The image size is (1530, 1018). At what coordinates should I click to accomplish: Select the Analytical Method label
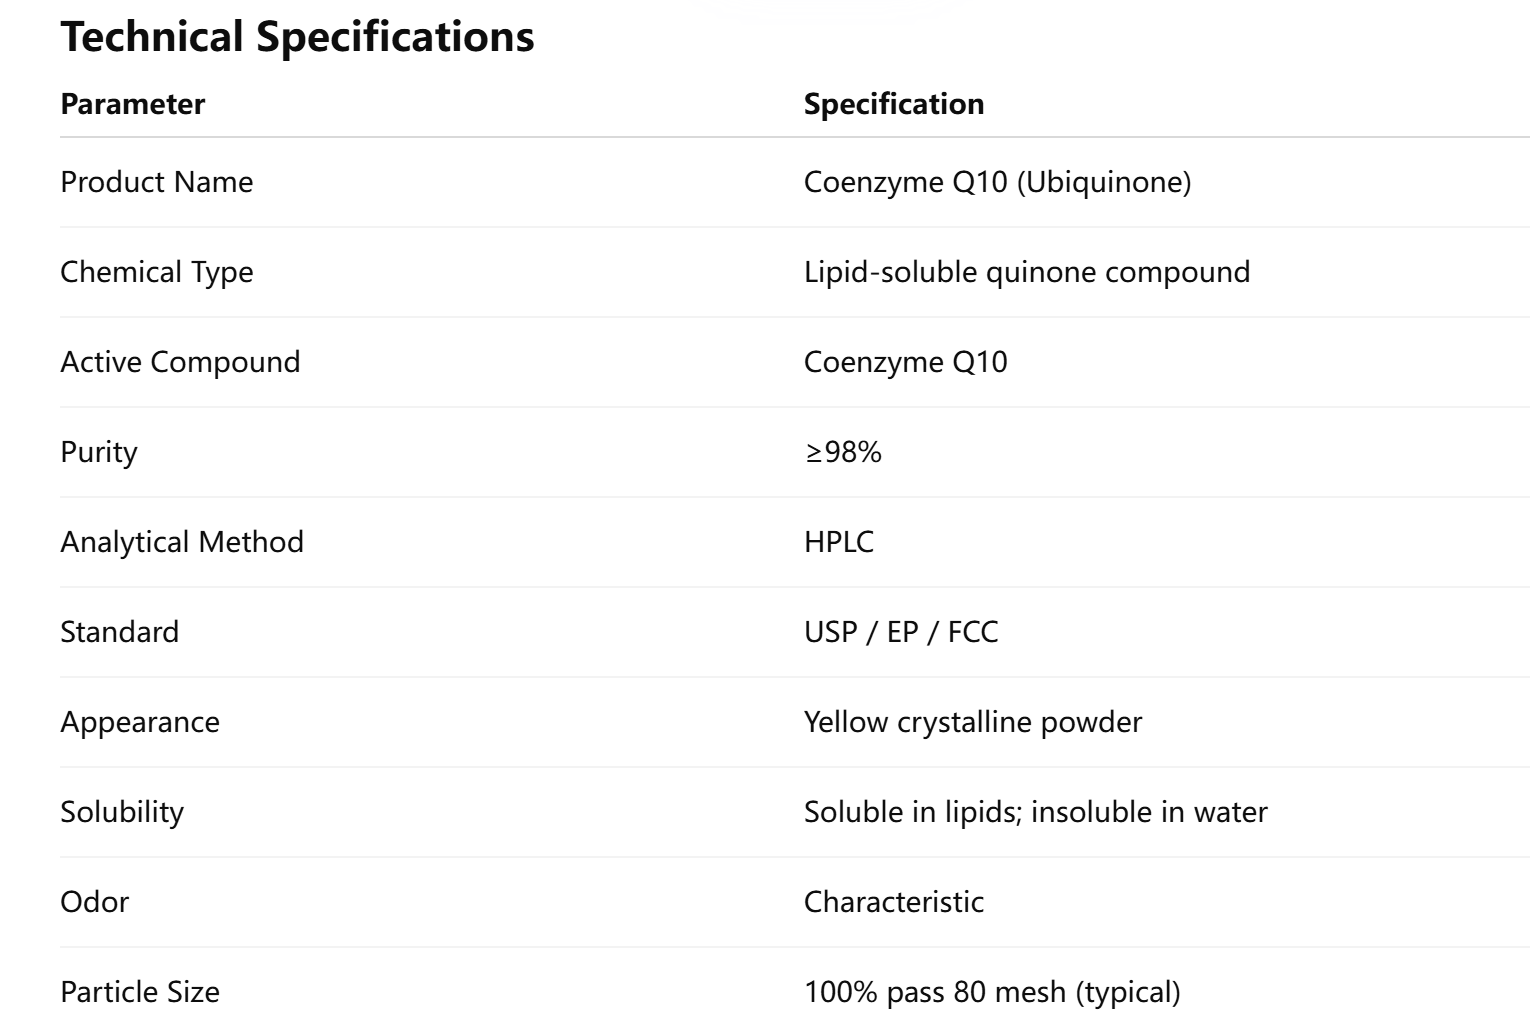181,542
